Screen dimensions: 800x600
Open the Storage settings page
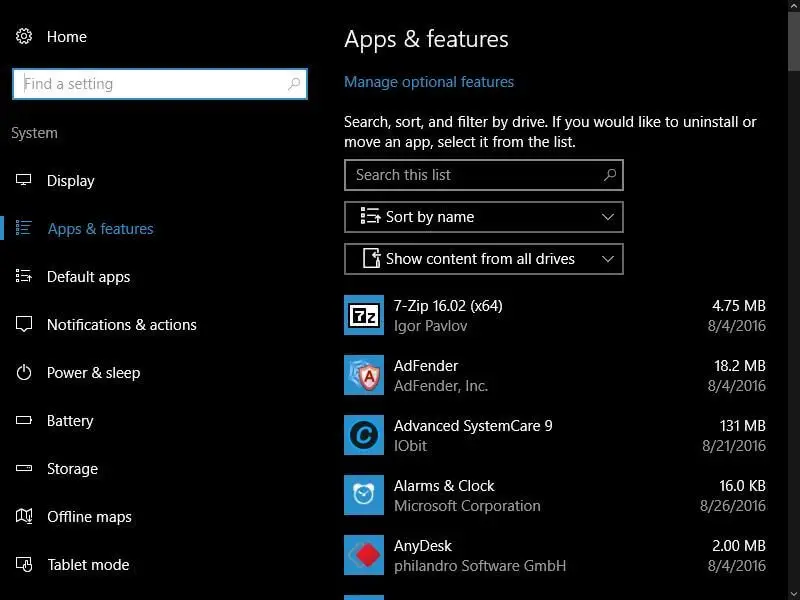(72, 468)
